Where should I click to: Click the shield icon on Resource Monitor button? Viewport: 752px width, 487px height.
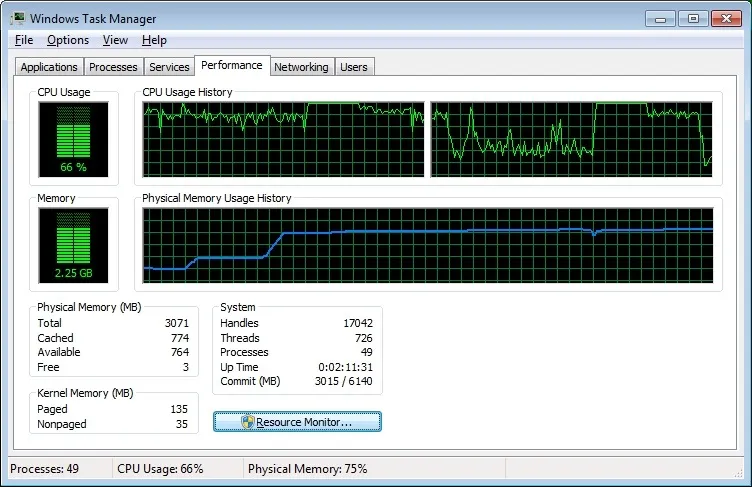pos(247,422)
